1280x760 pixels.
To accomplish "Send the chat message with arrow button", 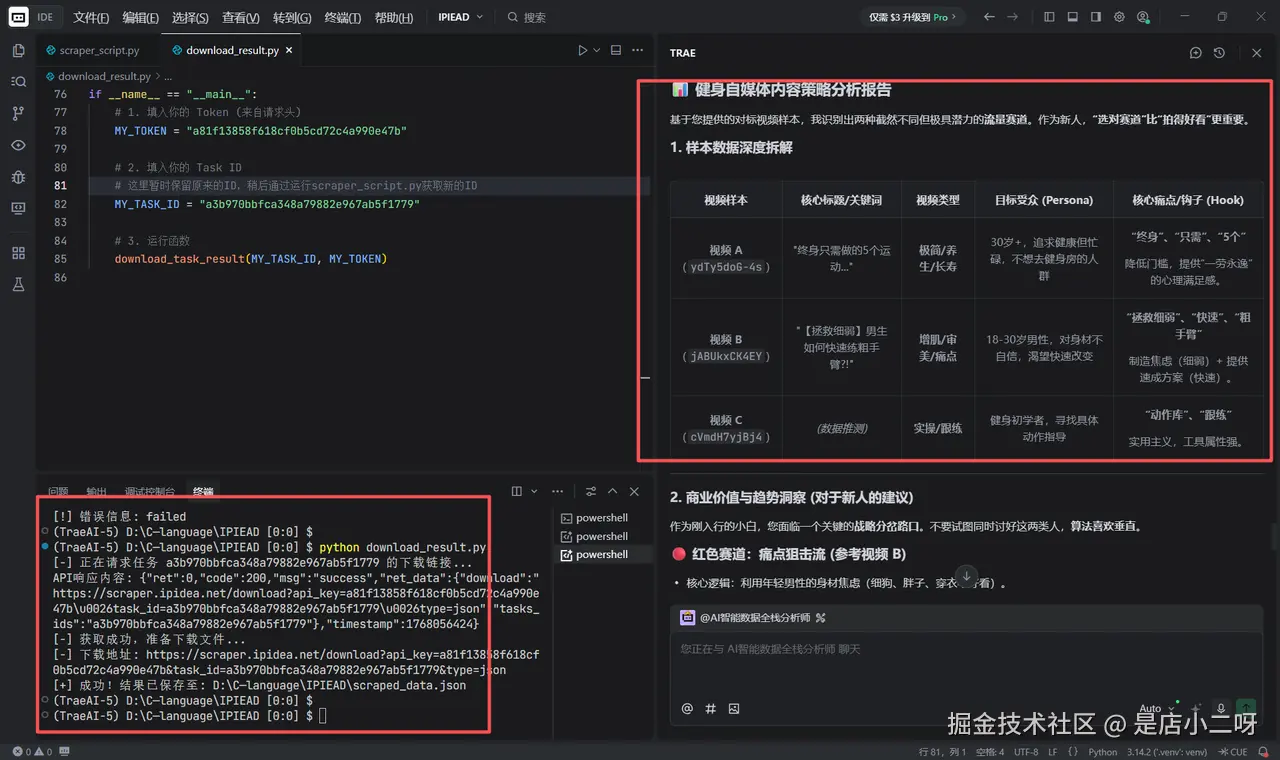I will coord(1246,708).
